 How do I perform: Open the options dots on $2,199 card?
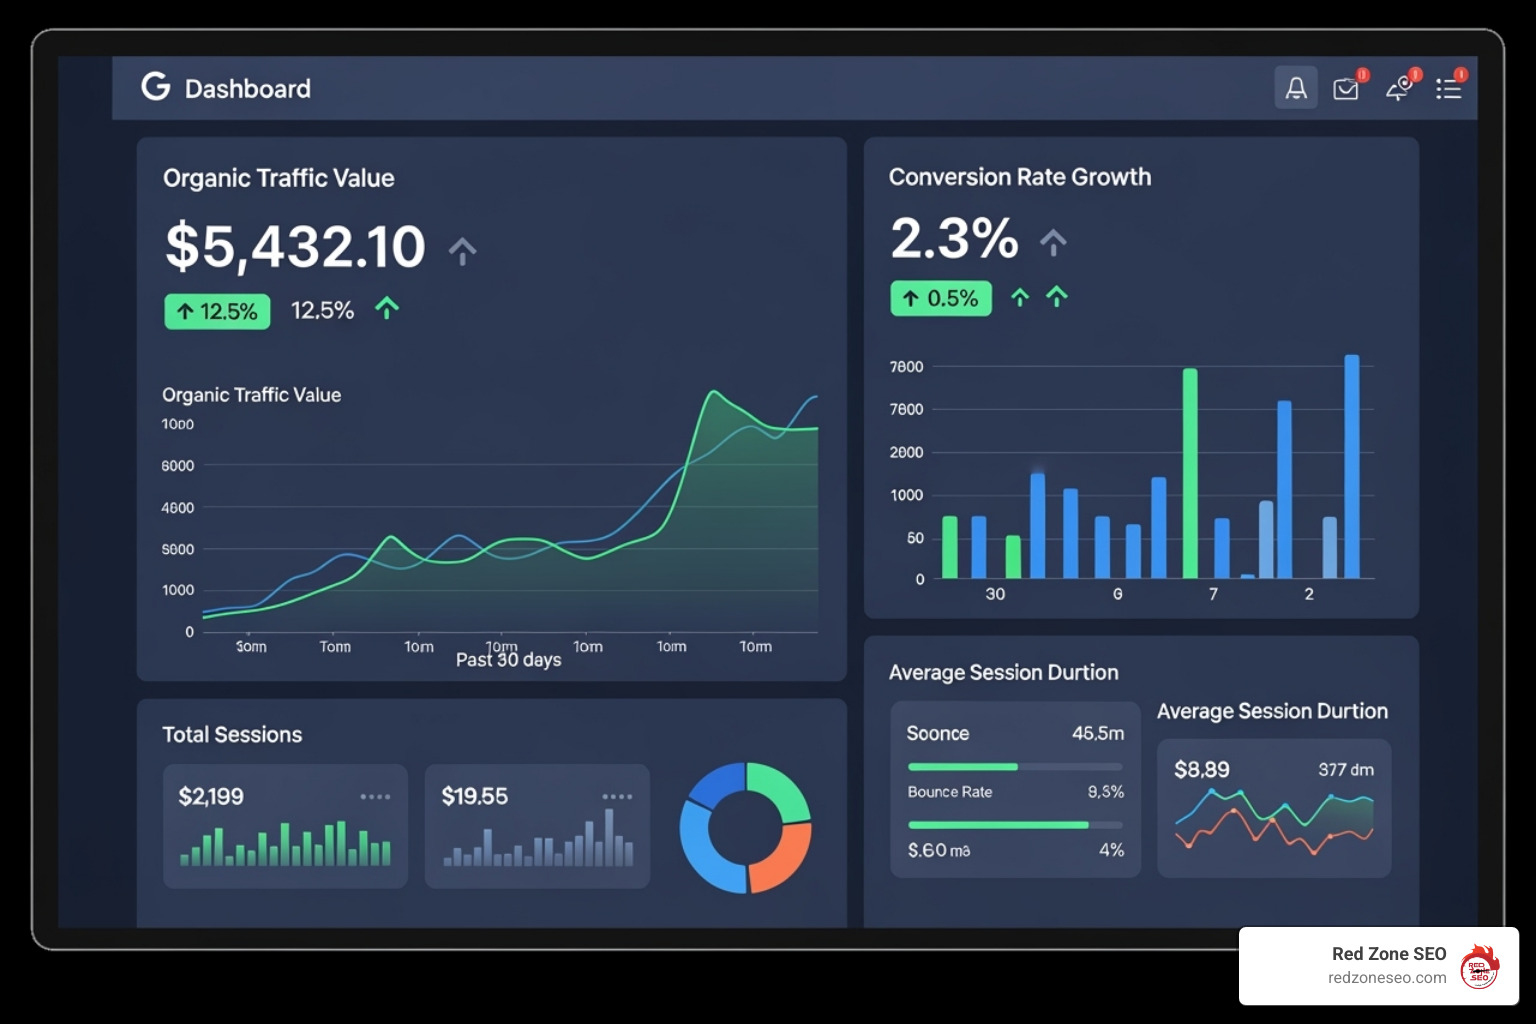click(375, 797)
